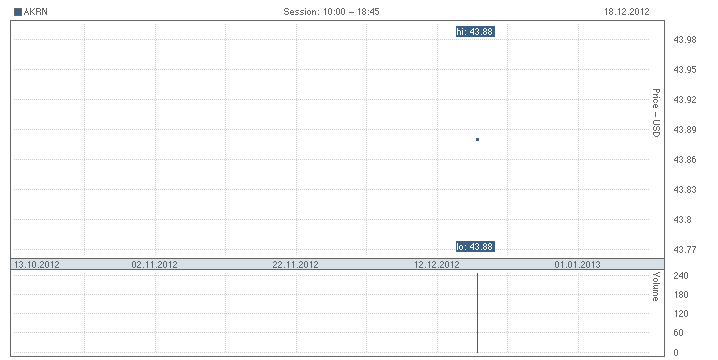
Task: Click the 43.98 price axis label
Action: [x=685, y=40]
